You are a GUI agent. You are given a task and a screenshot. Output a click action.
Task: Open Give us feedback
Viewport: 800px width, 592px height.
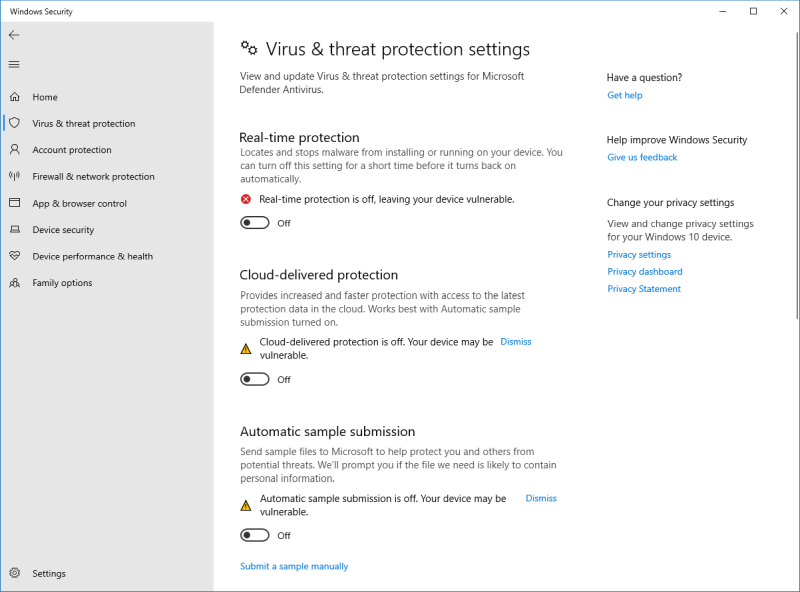(x=642, y=157)
